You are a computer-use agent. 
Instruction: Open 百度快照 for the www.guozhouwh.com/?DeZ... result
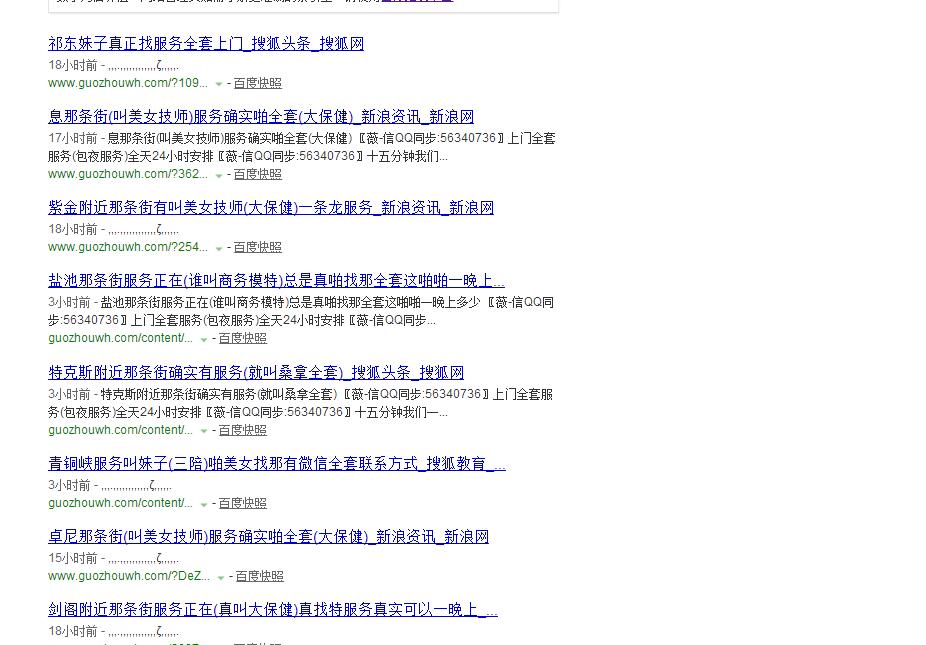click(259, 576)
